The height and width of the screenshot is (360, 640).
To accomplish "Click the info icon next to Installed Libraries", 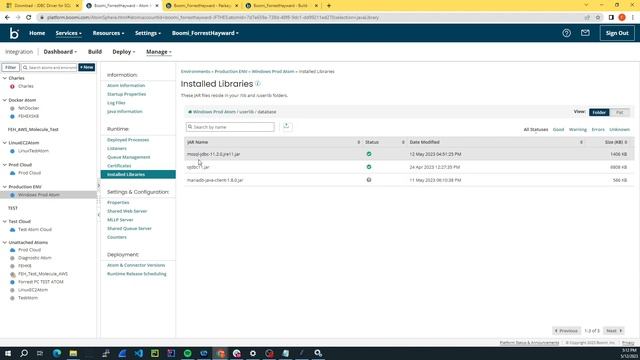I will [x=258, y=84].
